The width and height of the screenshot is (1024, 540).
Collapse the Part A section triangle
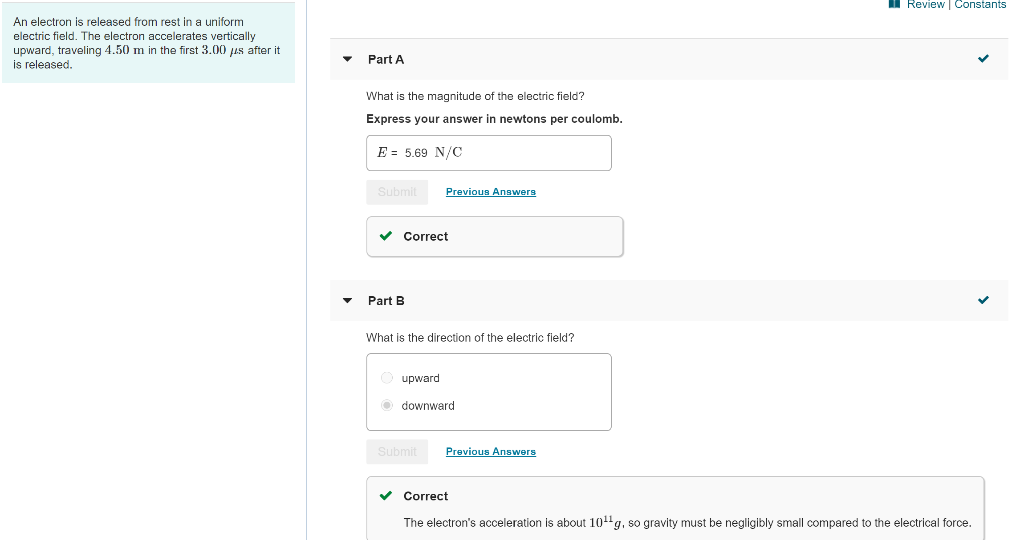tap(347, 60)
